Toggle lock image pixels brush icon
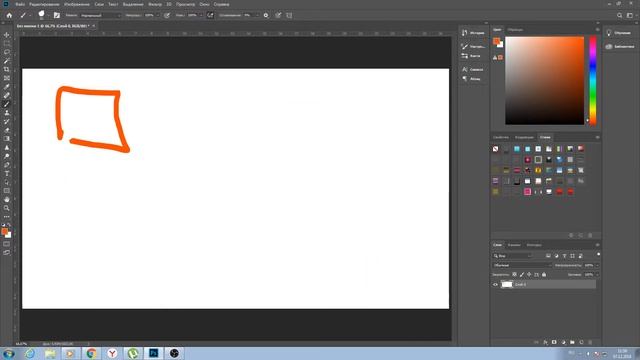Image resolution: width=640 pixels, height=360 pixels. (522, 275)
